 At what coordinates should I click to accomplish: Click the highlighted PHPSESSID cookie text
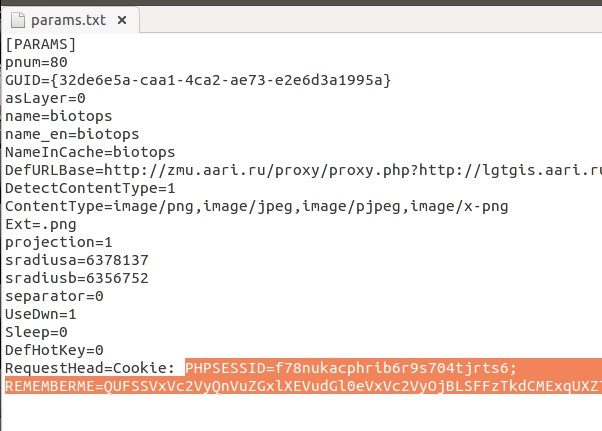pos(350,368)
